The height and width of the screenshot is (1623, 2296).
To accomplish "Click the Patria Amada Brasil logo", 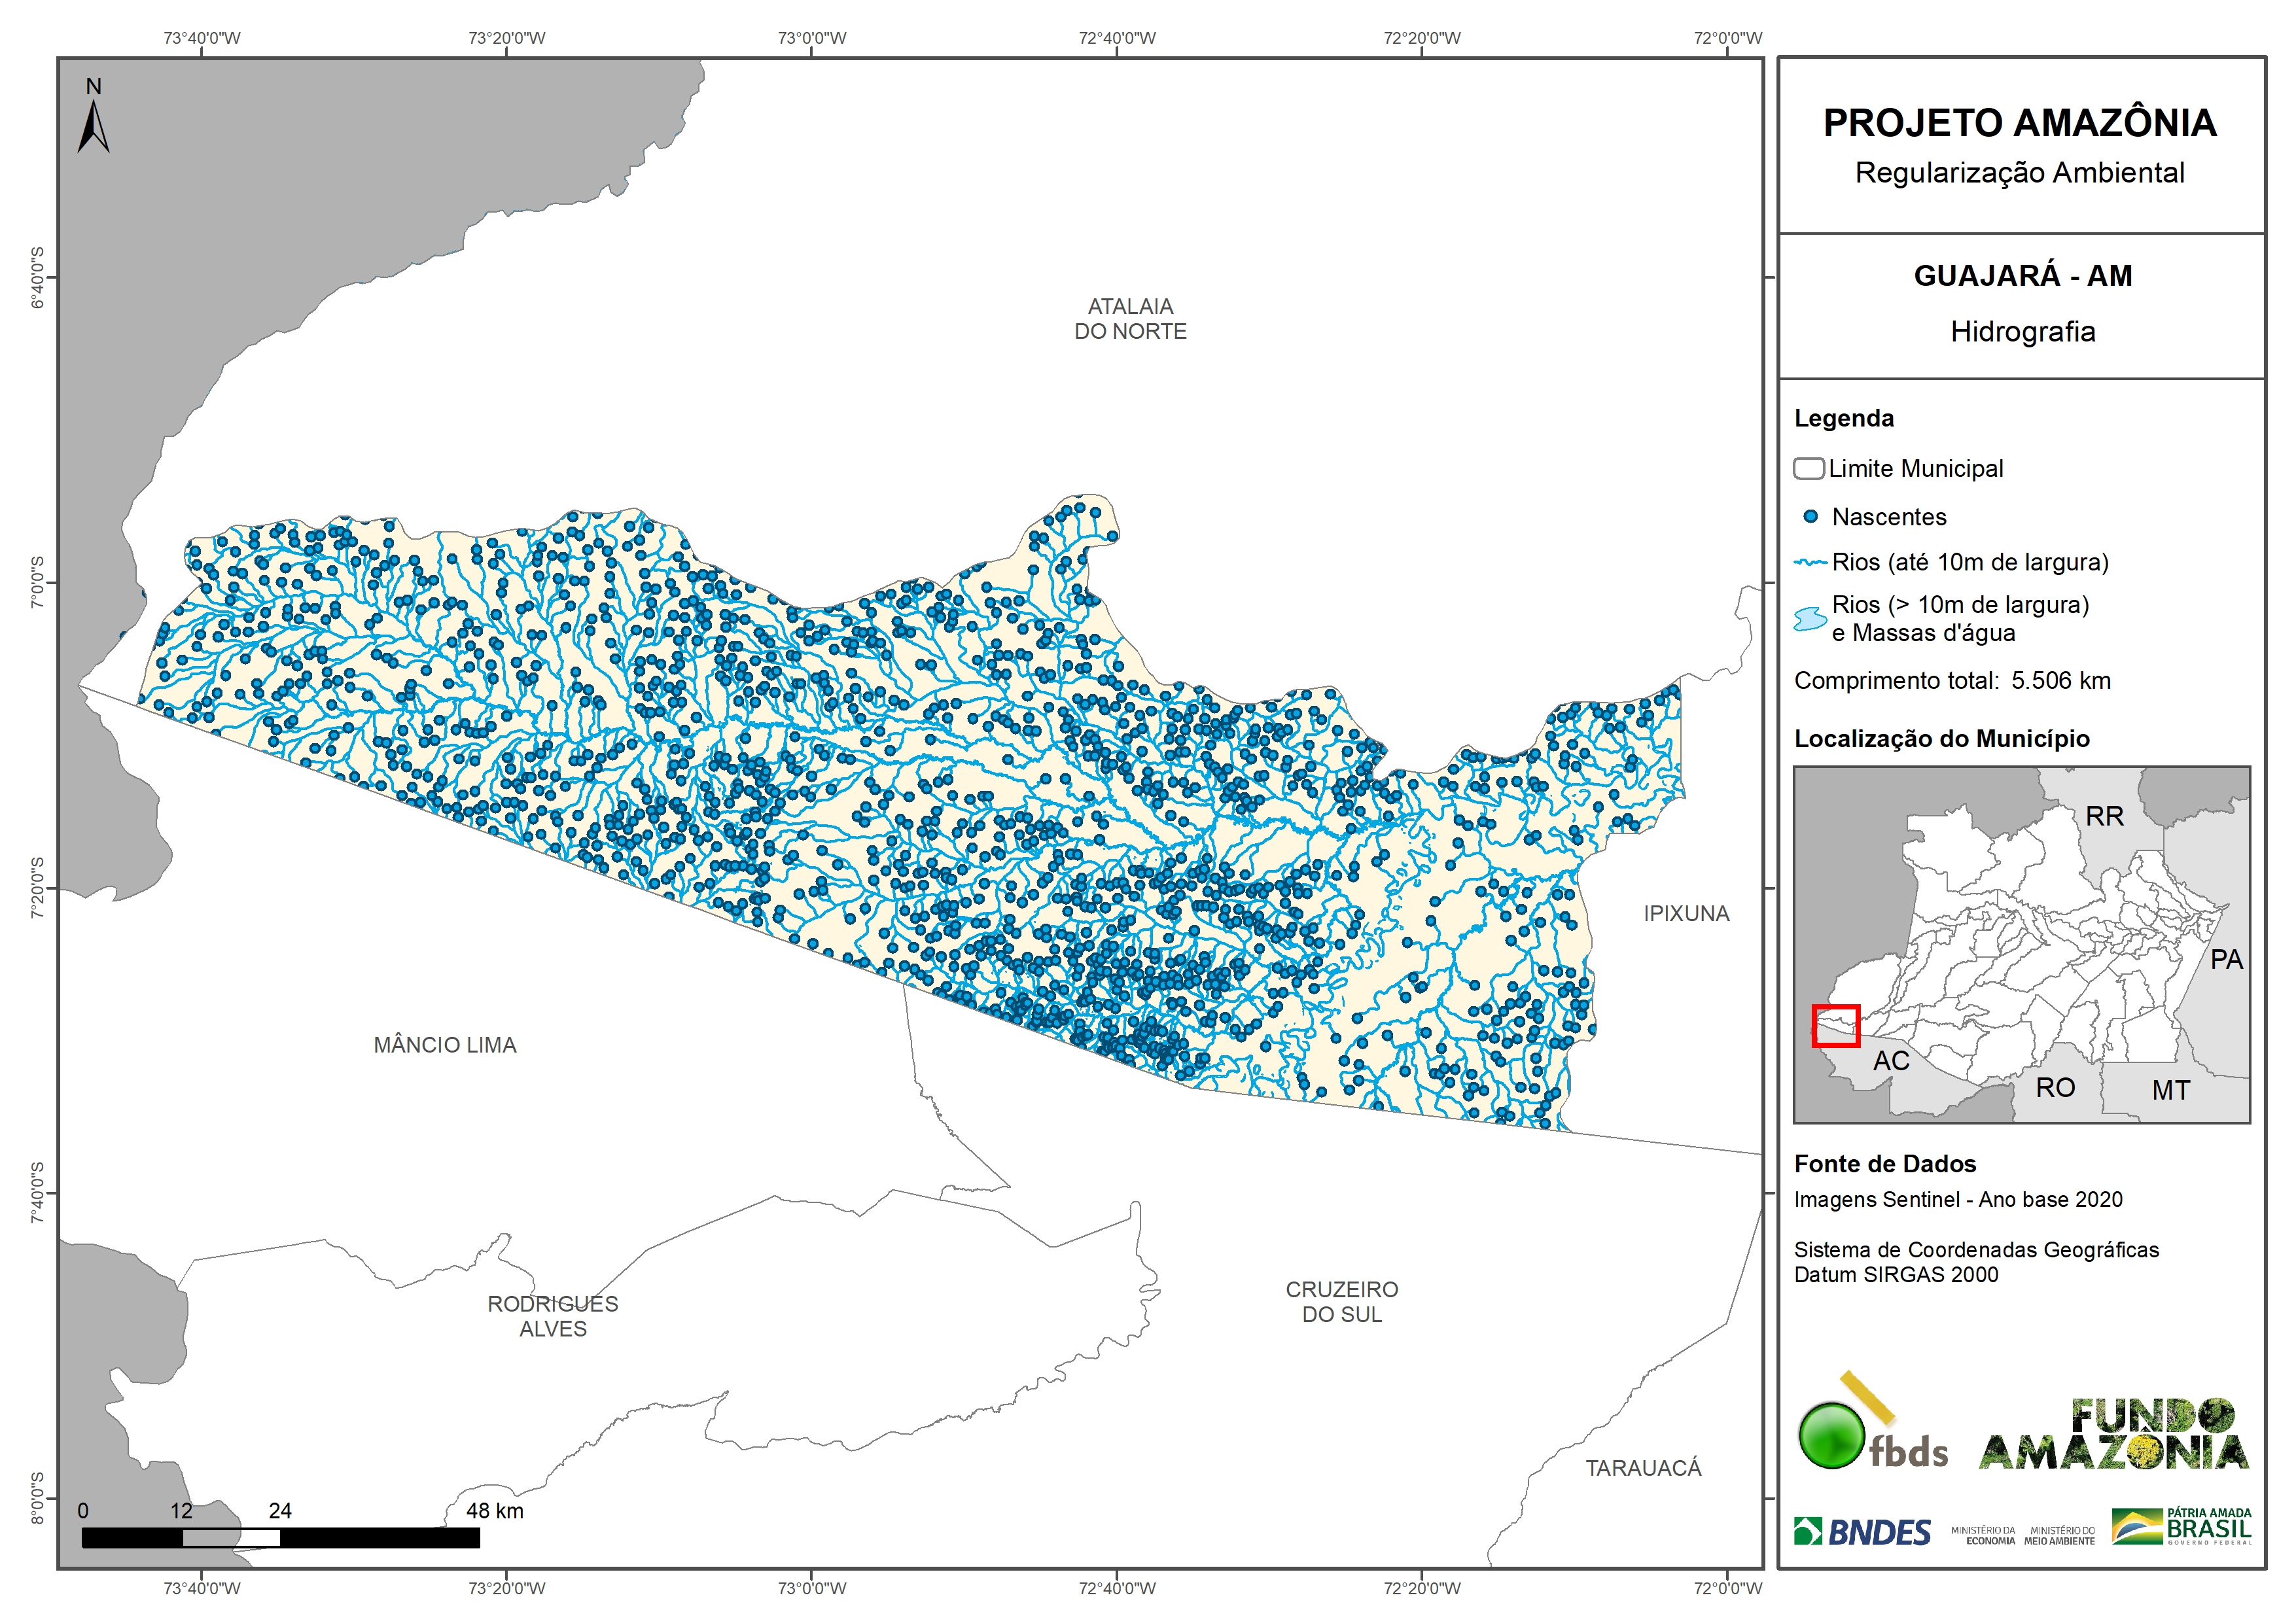I will pos(2182,1526).
